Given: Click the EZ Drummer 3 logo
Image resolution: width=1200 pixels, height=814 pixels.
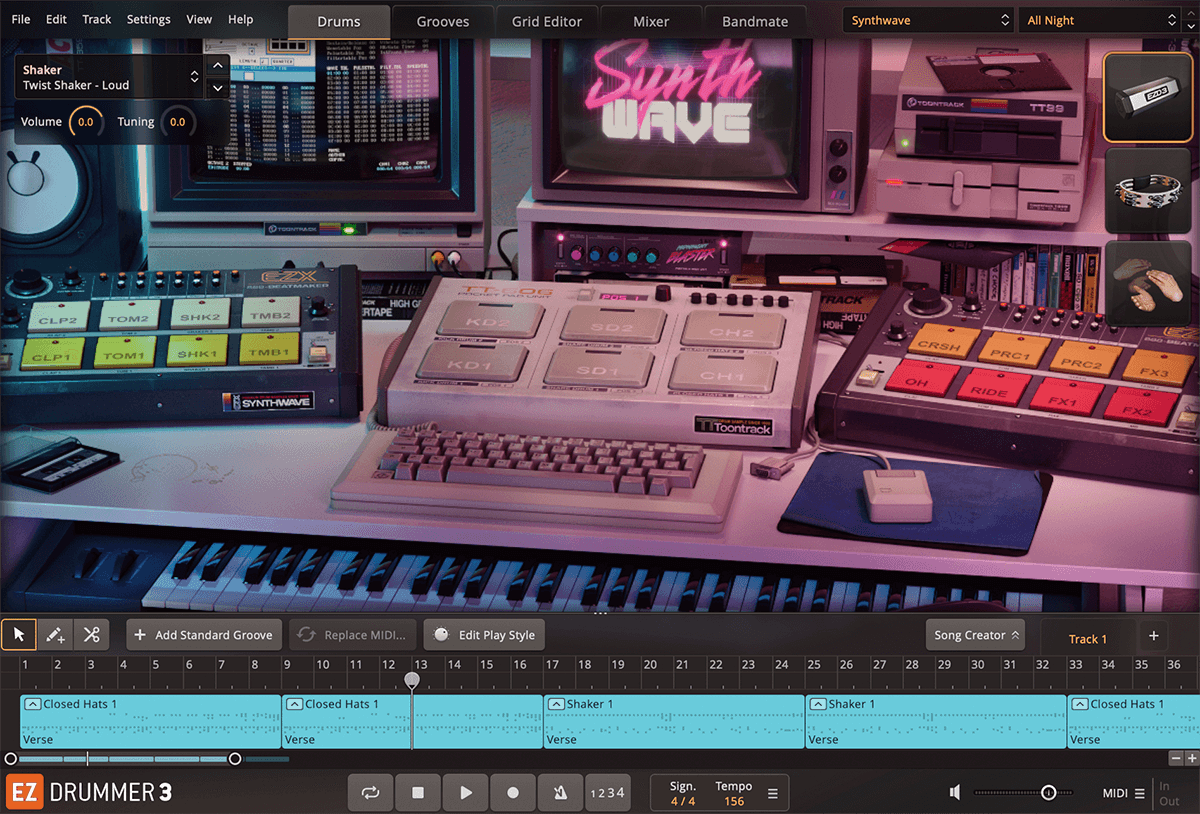Looking at the screenshot, I should pos(90,792).
